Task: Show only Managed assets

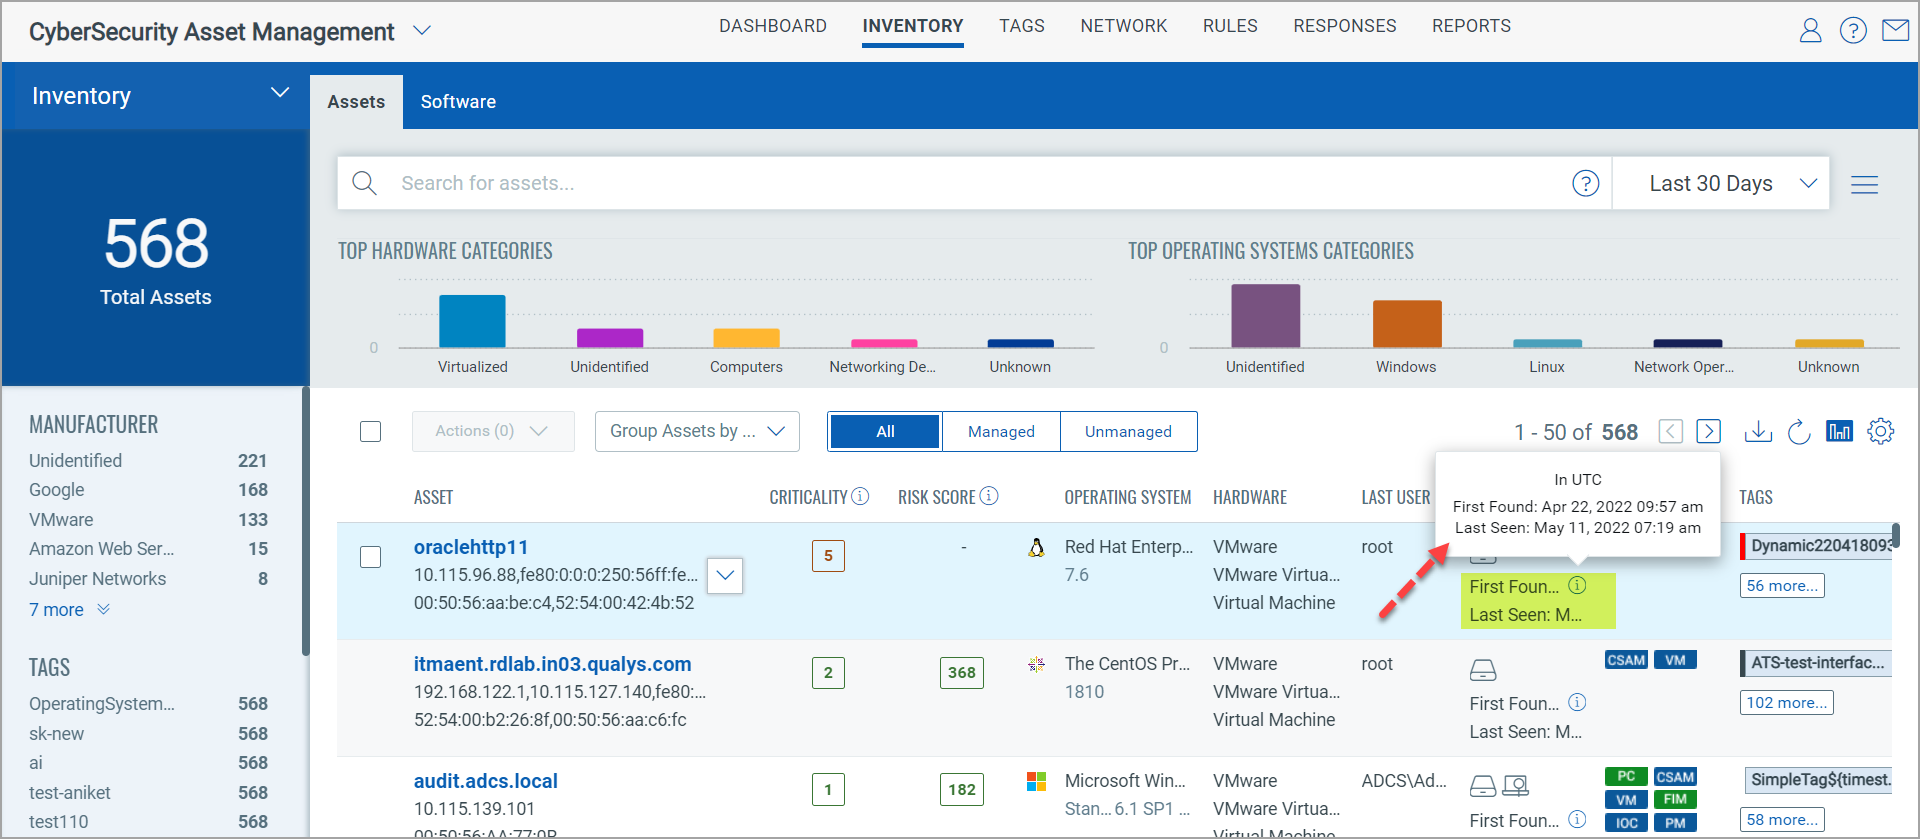Action: click(x=1001, y=431)
